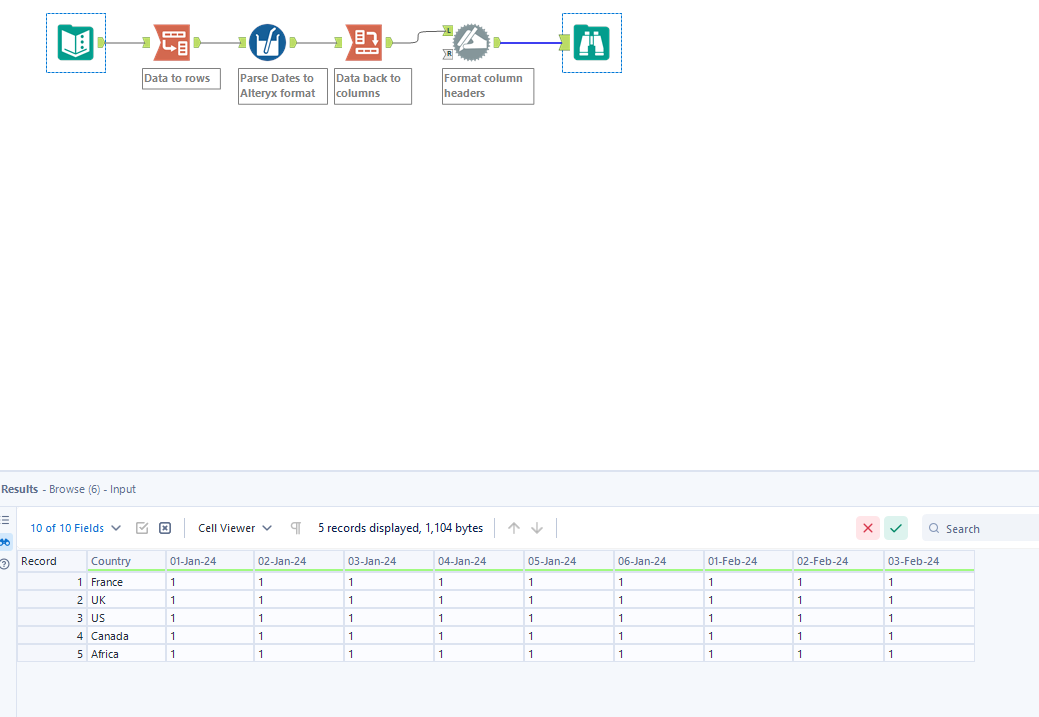Viewport: 1039px width, 717px height.
Task: Click the up arrow navigation button
Action: [513, 527]
